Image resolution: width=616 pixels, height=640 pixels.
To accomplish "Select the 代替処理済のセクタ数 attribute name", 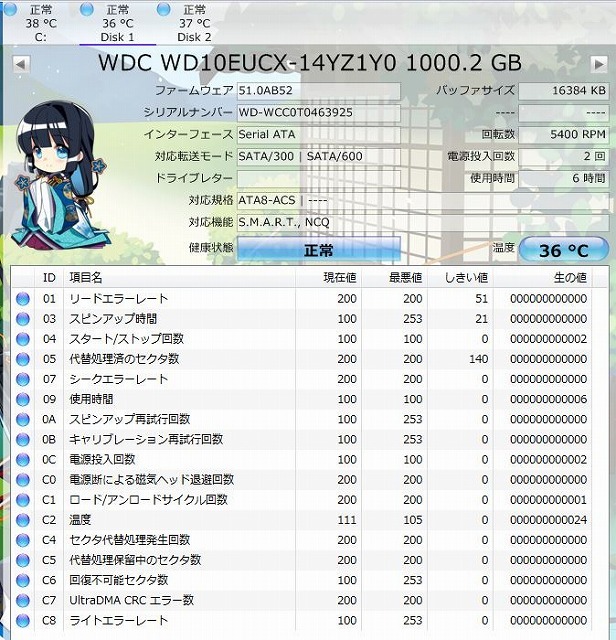I will point(124,359).
